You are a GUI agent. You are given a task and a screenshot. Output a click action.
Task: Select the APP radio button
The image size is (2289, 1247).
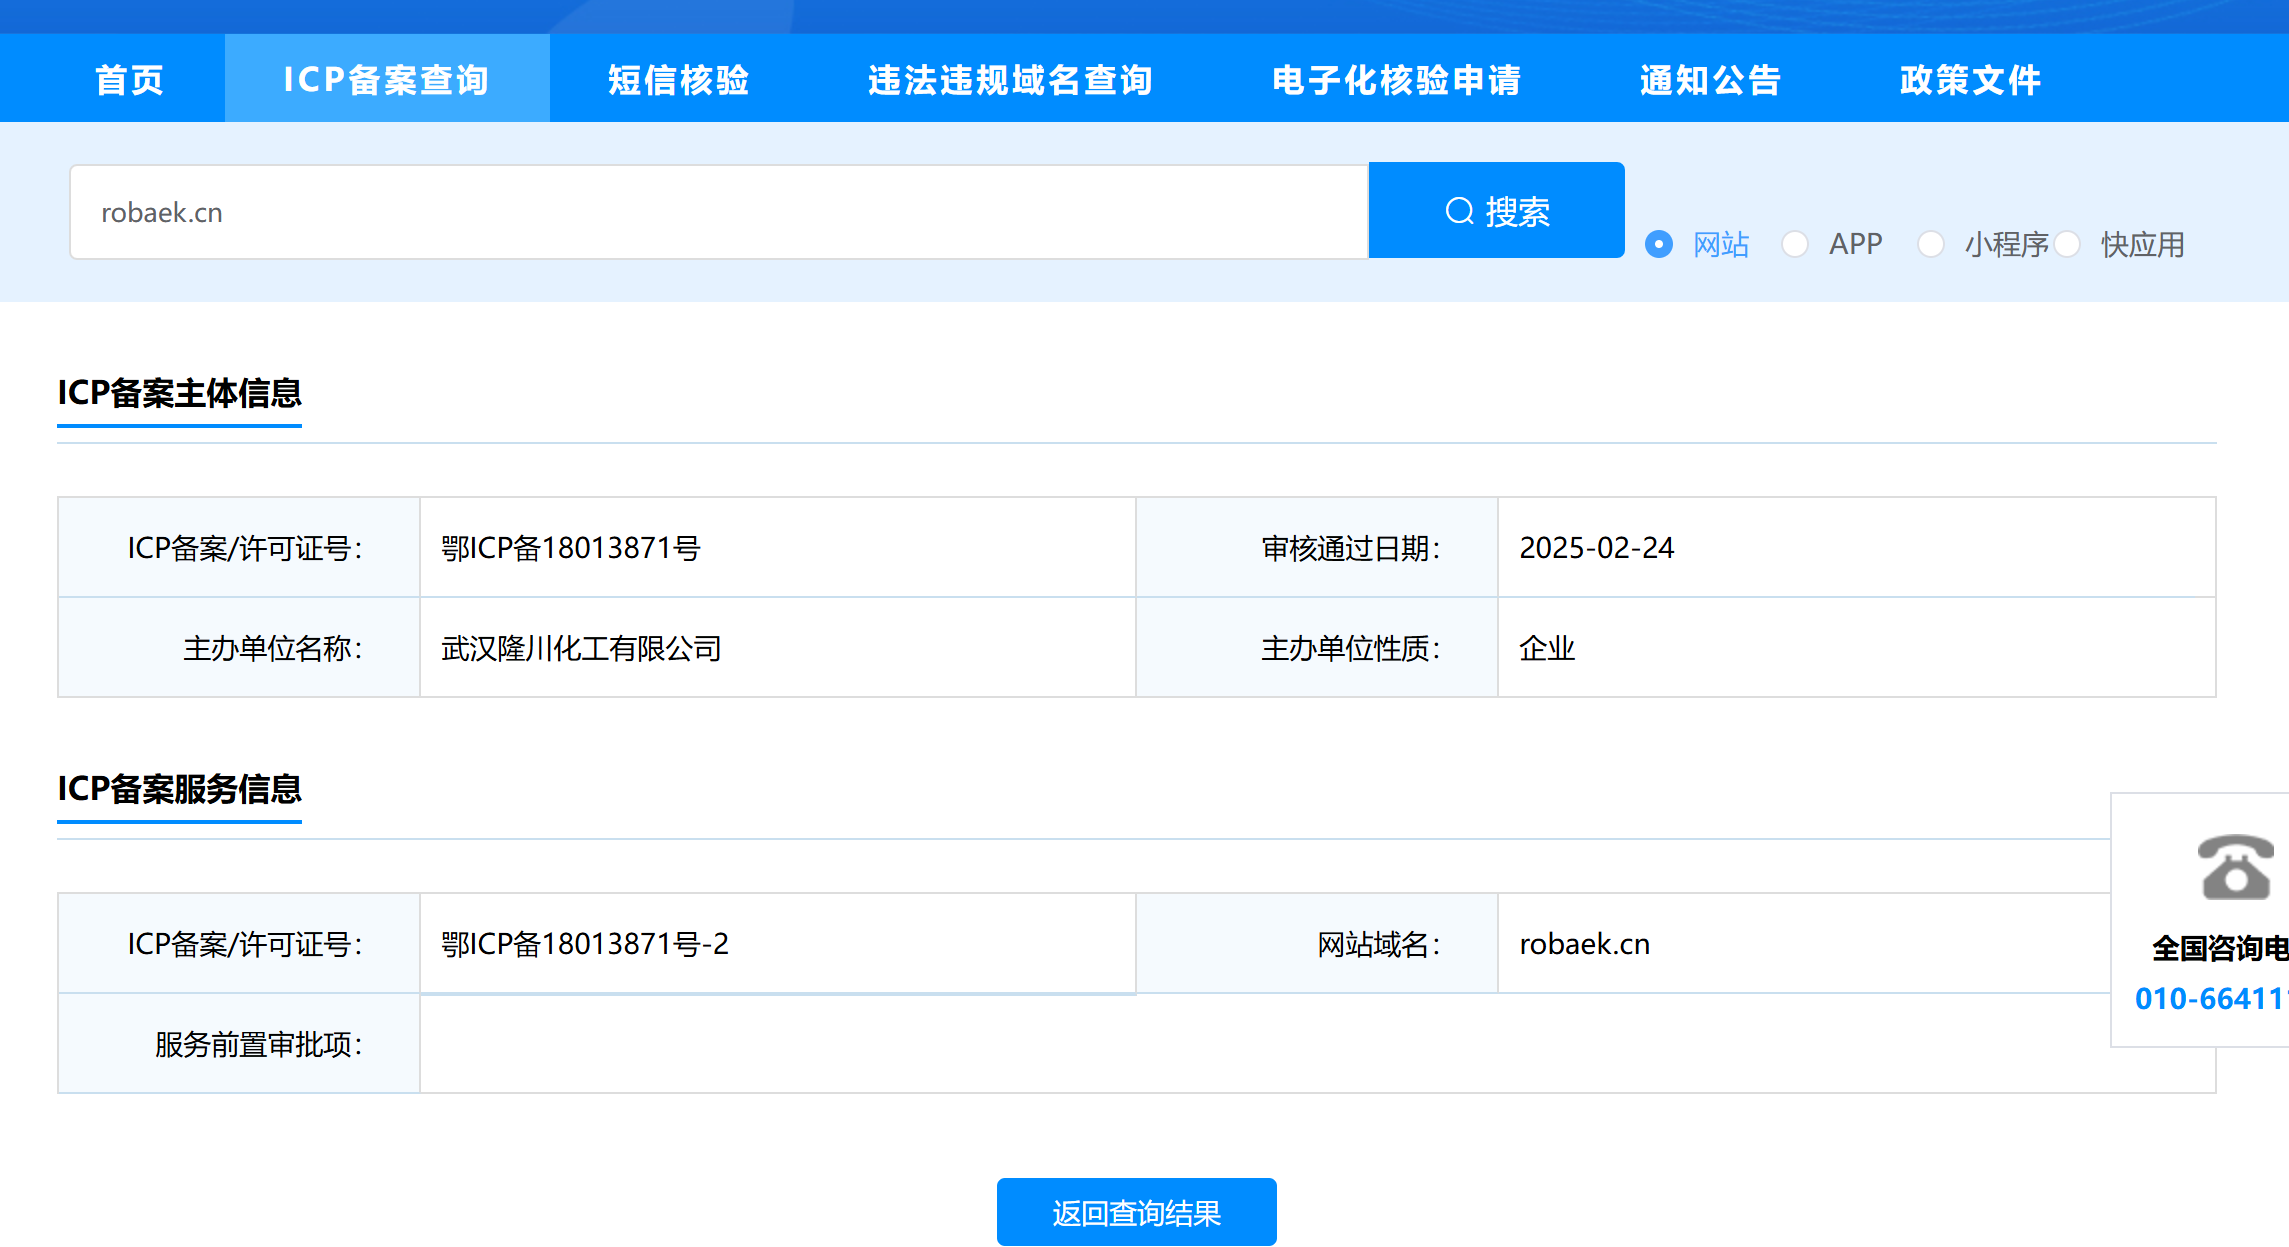pos(1795,244)
